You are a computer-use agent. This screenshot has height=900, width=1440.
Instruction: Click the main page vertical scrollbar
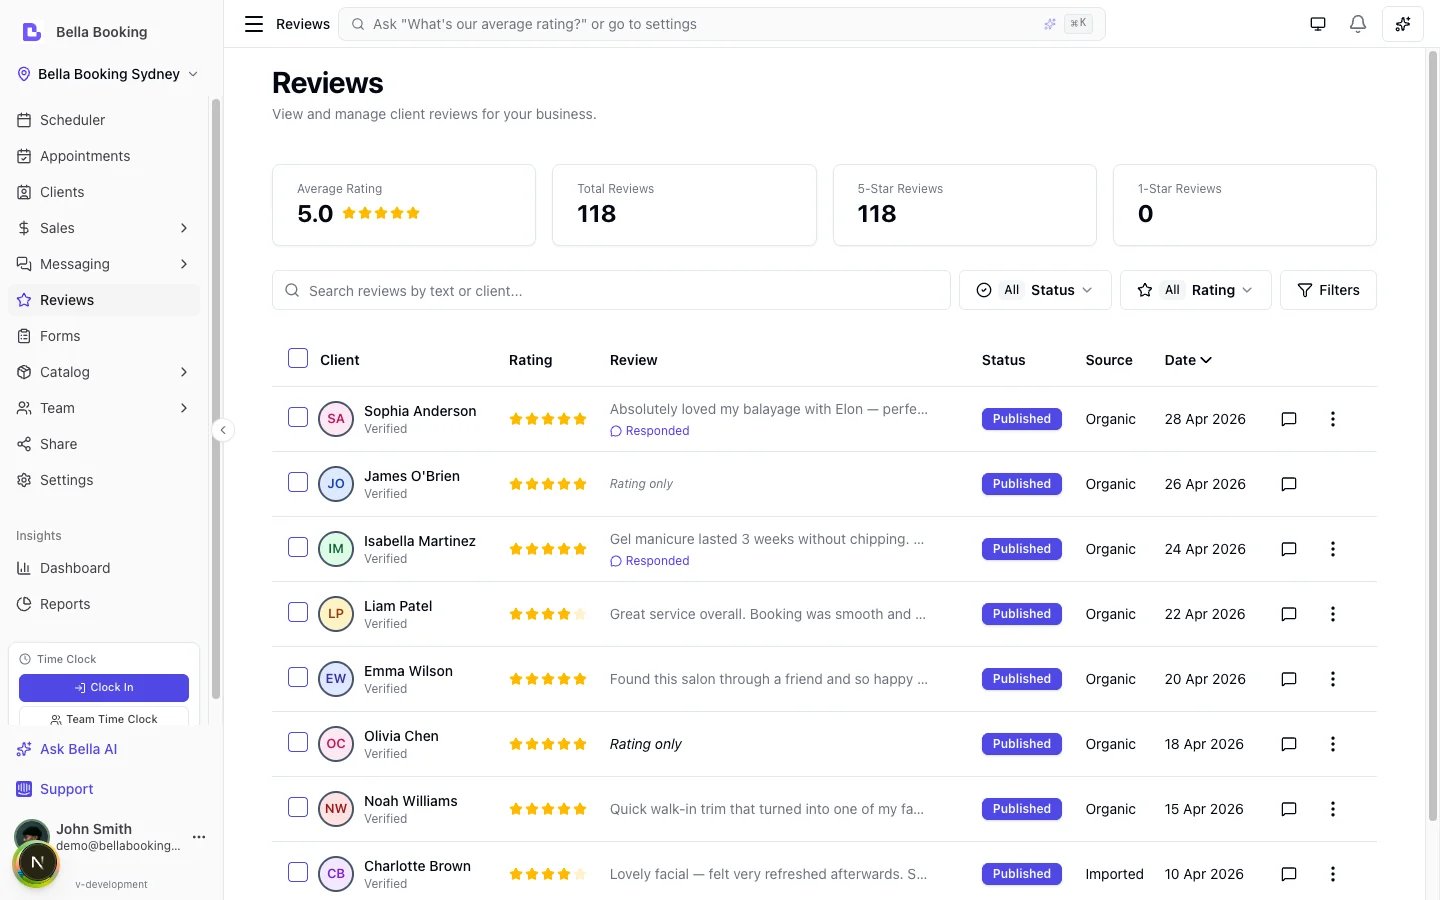coord(1432,435)
